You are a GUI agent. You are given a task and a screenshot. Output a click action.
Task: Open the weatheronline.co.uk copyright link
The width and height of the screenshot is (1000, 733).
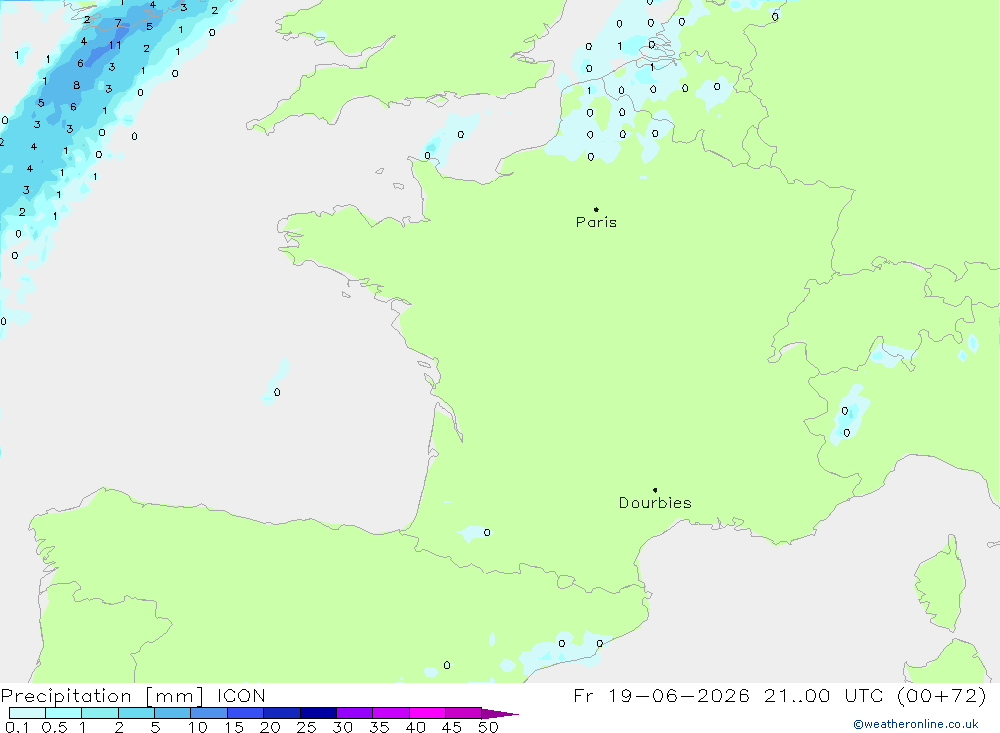point(916,724)
